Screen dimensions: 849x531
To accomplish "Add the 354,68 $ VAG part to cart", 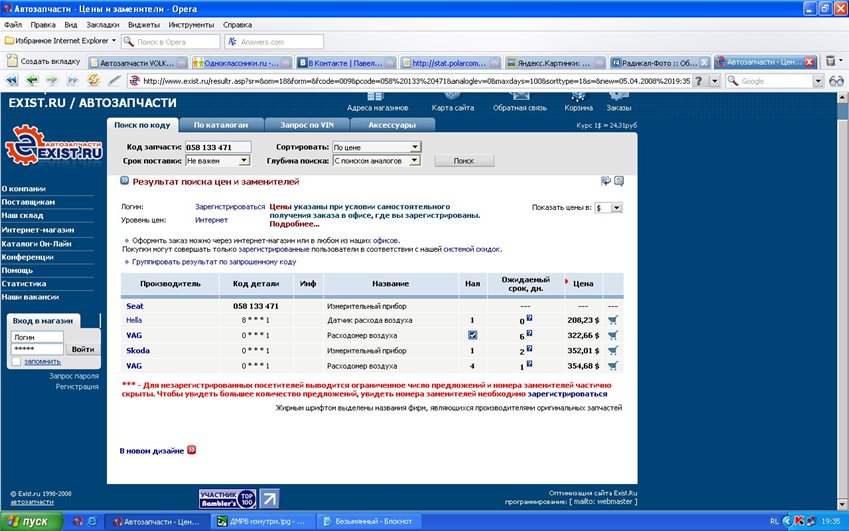I will click(x=612, y=365).
